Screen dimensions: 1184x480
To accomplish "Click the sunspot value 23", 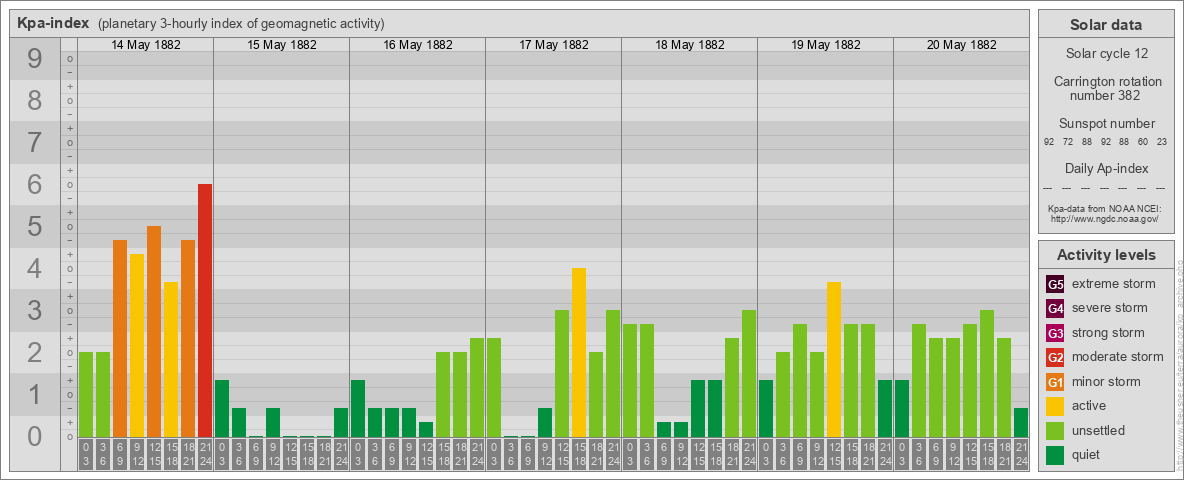I will click(1162, 142).
